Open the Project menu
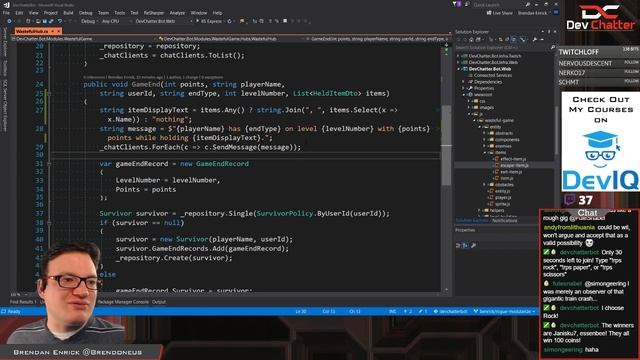Viewport: 640px width, 360px height. click(51, 13)
